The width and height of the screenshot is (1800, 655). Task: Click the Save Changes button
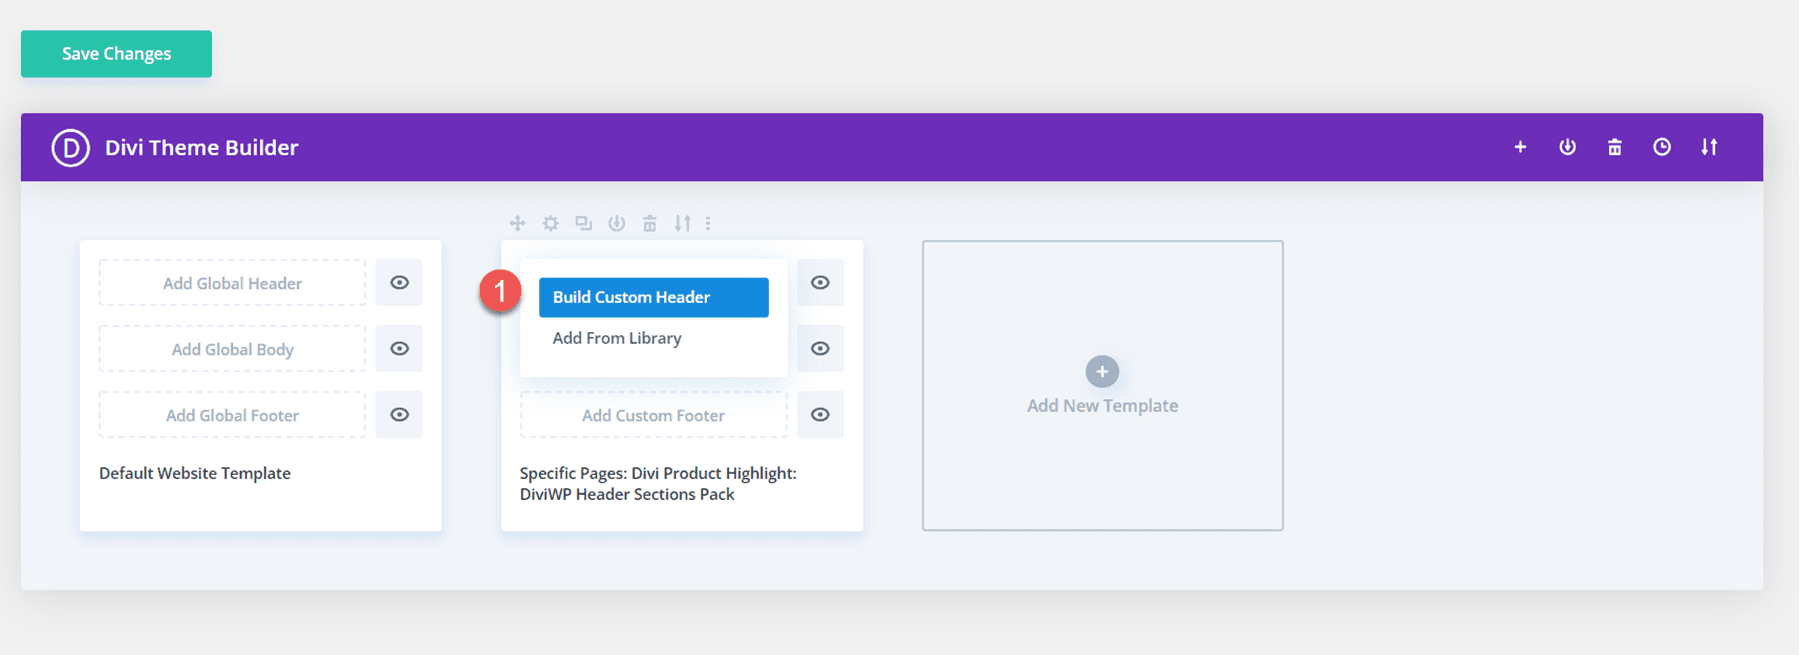tap(116, 54)
